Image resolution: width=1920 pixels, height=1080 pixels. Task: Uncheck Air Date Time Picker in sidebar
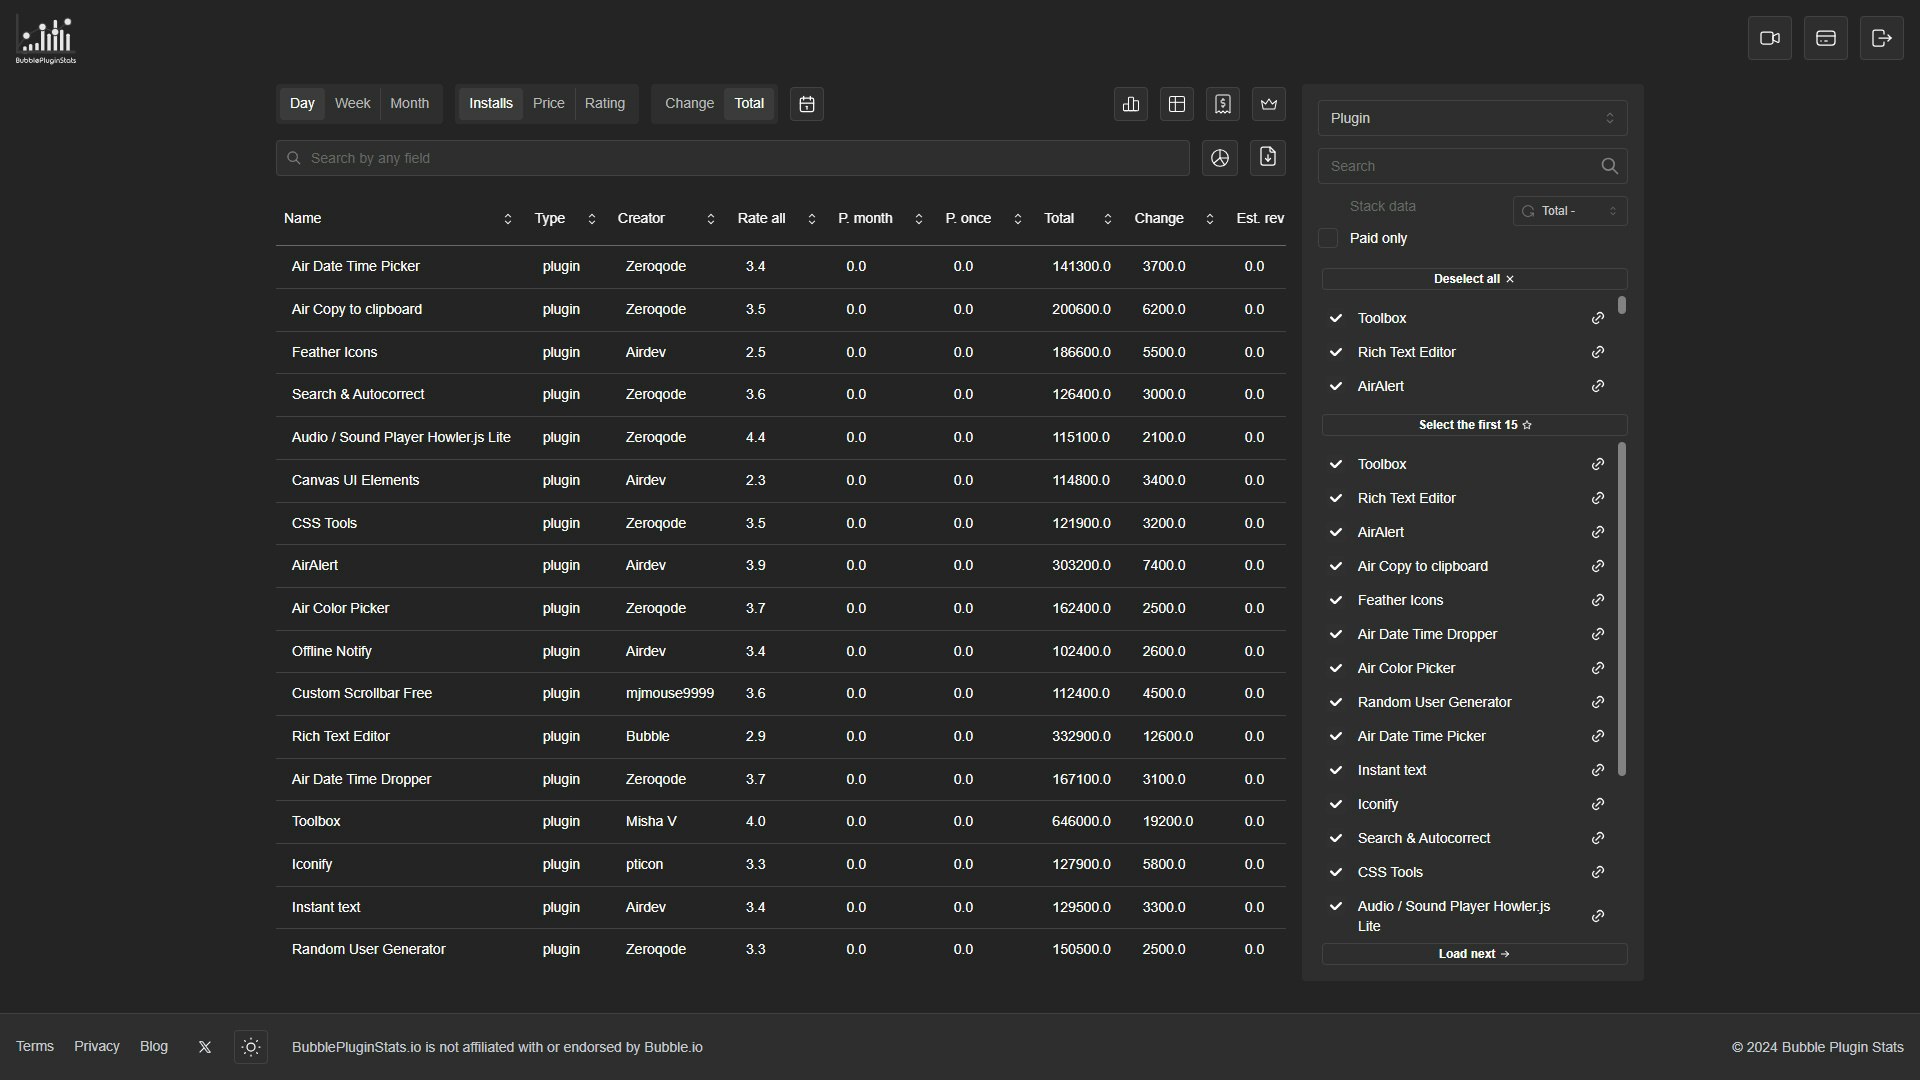[1336, 736]
